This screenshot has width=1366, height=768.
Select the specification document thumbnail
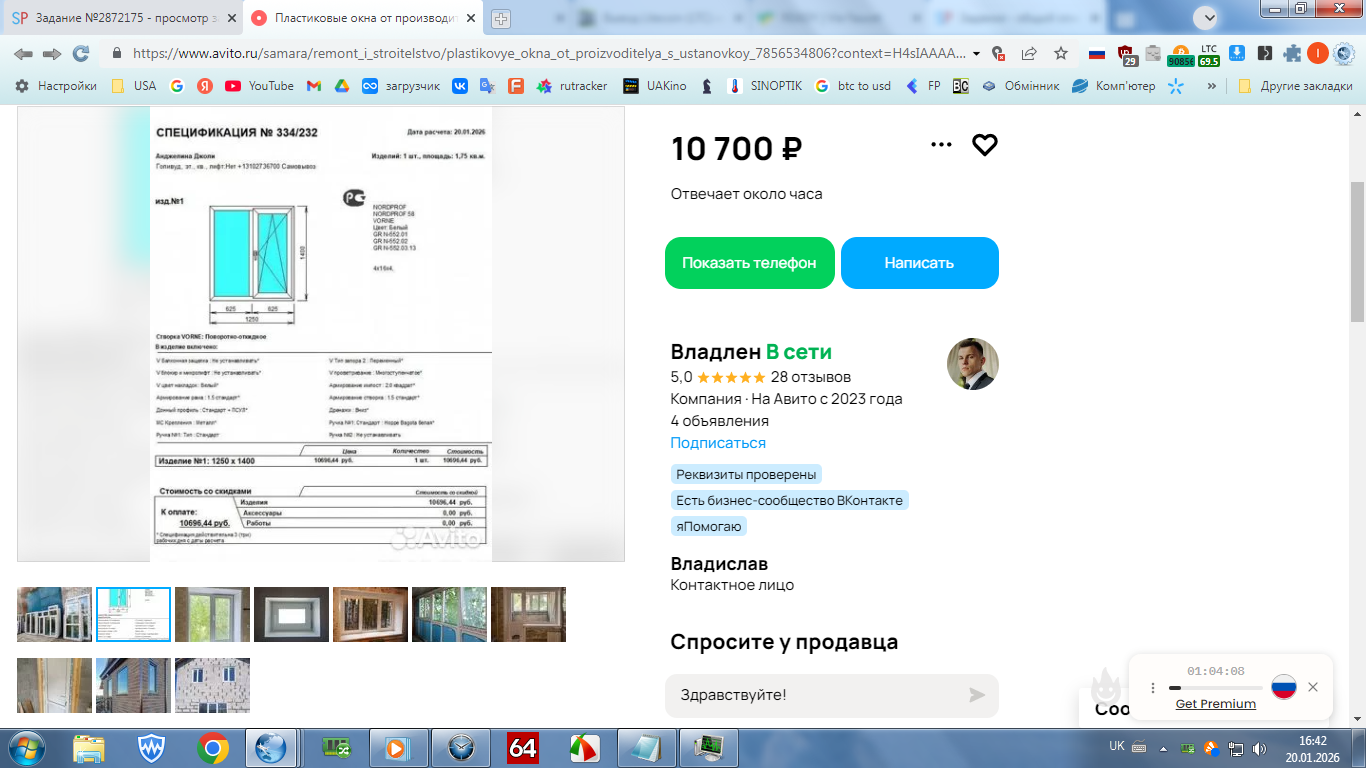pyautogui.click(x=133, y=614)
